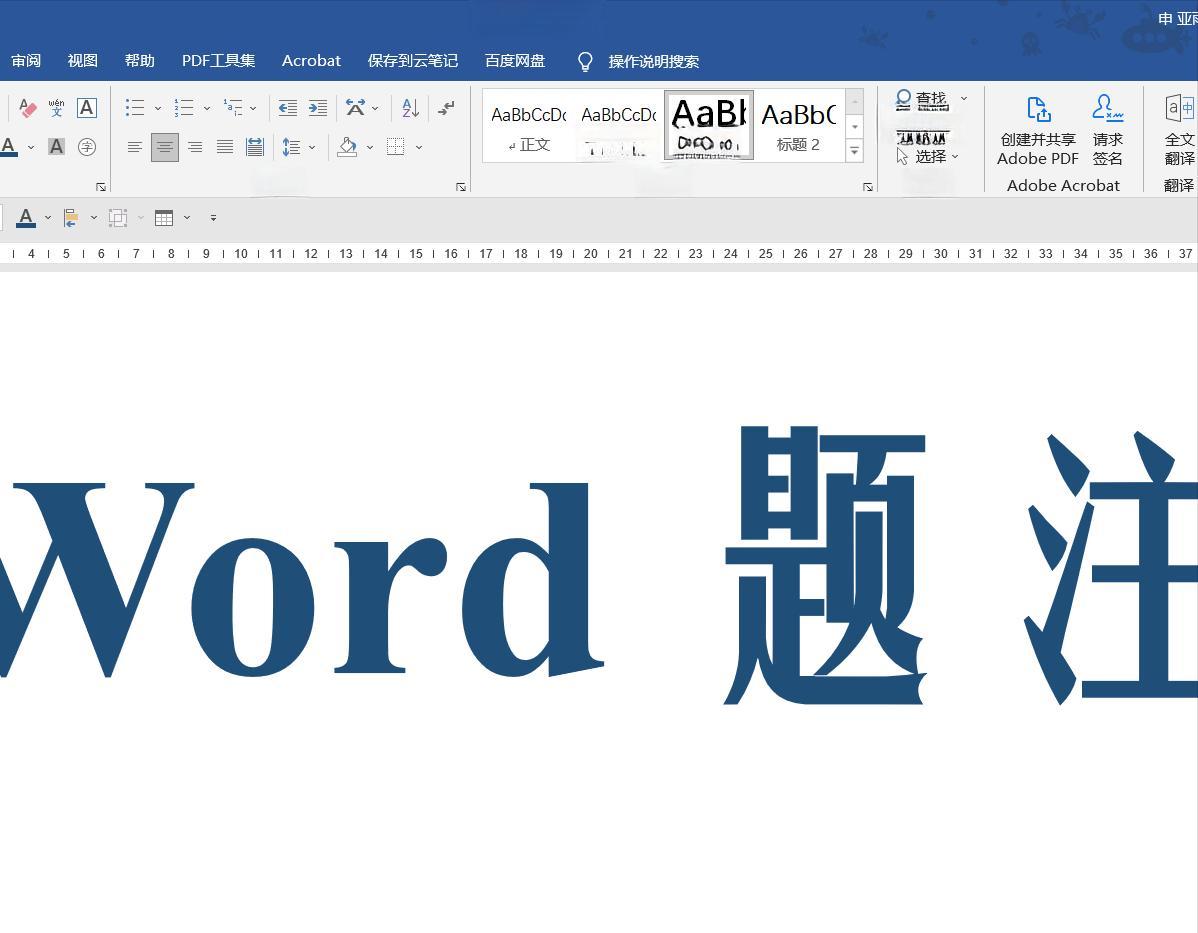The width and height of the screenshot is (1198, 933).
Task: Toggle the character border (boxed A)
Action: 87,108
